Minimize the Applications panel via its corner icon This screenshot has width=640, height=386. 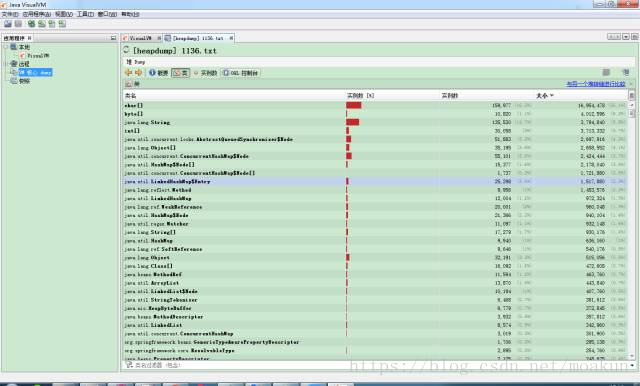[x=113, y=38]
